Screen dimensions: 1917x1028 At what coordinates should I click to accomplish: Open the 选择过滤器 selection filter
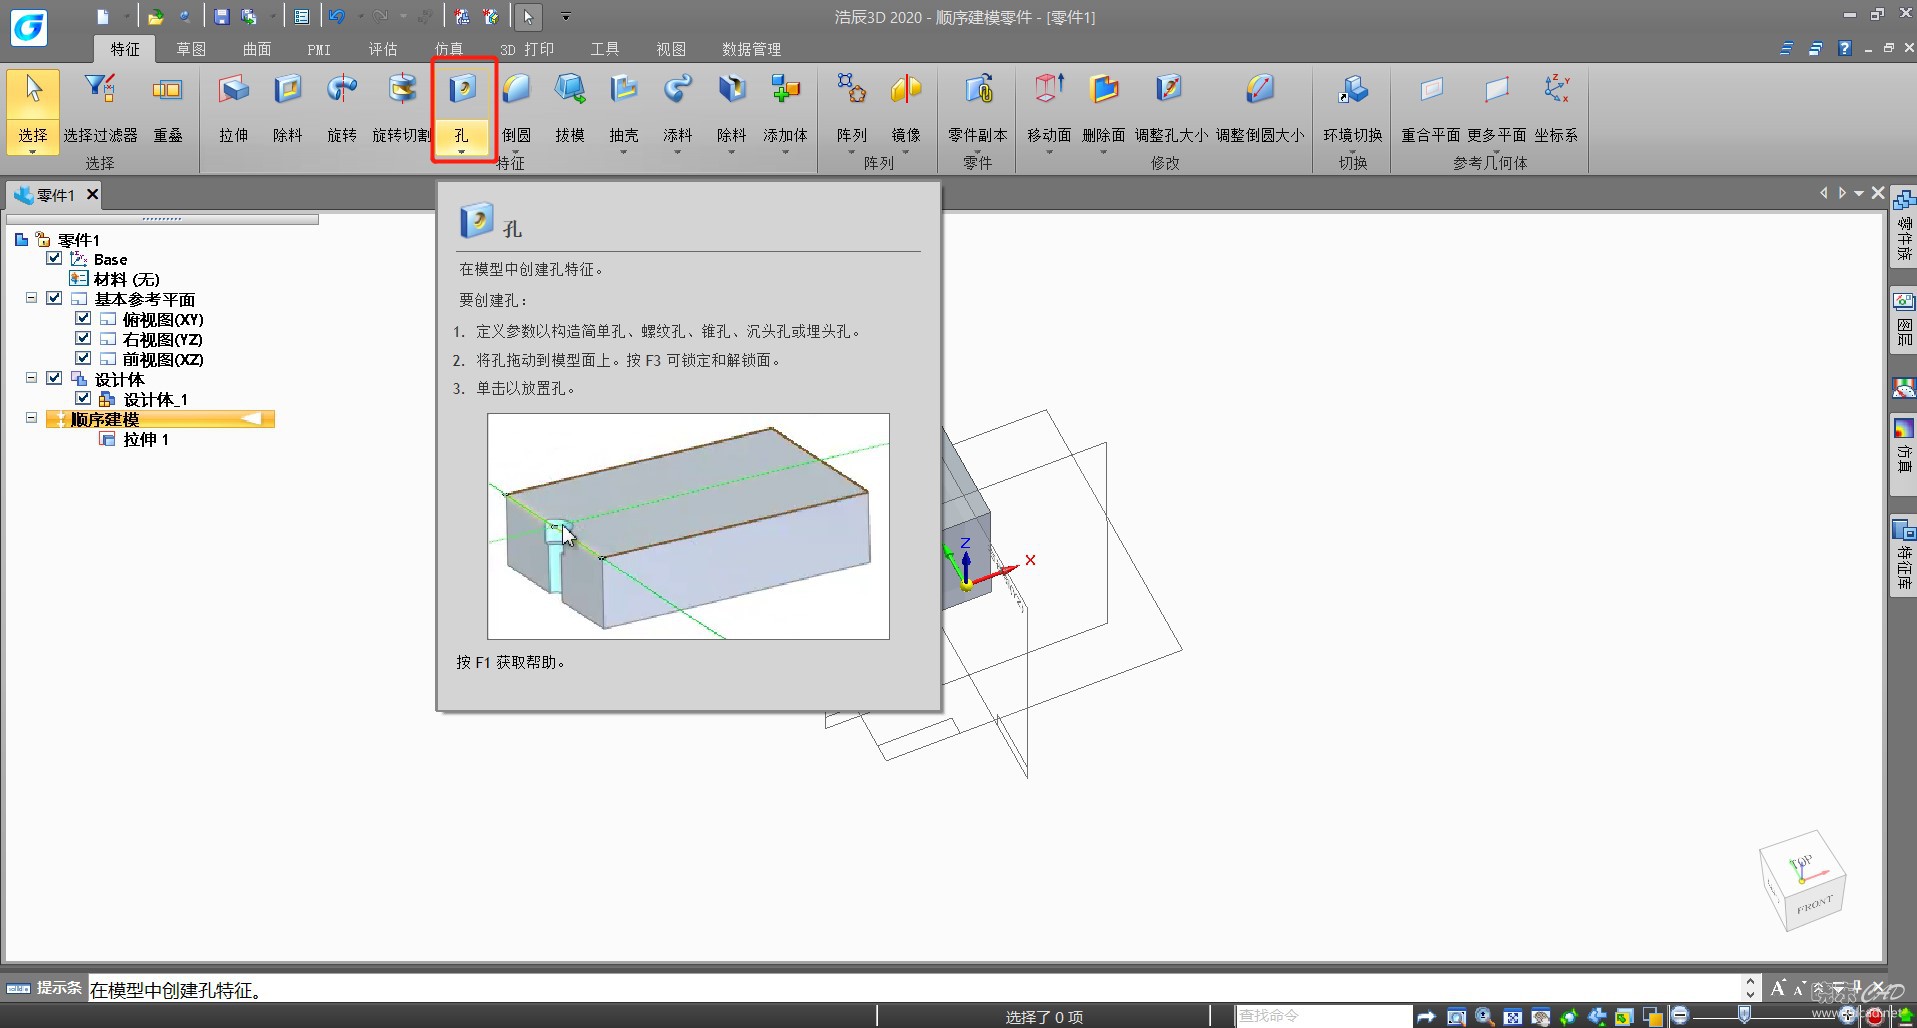[x=100, y=108]
